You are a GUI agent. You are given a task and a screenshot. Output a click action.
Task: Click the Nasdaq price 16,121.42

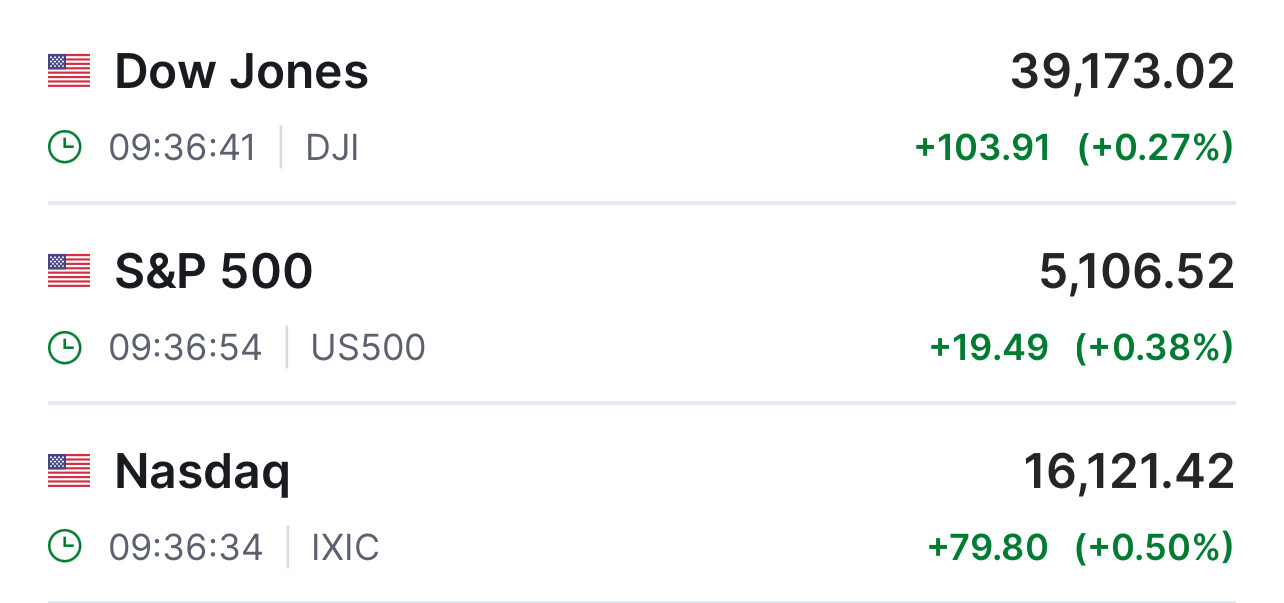[x=1129, y=472]
